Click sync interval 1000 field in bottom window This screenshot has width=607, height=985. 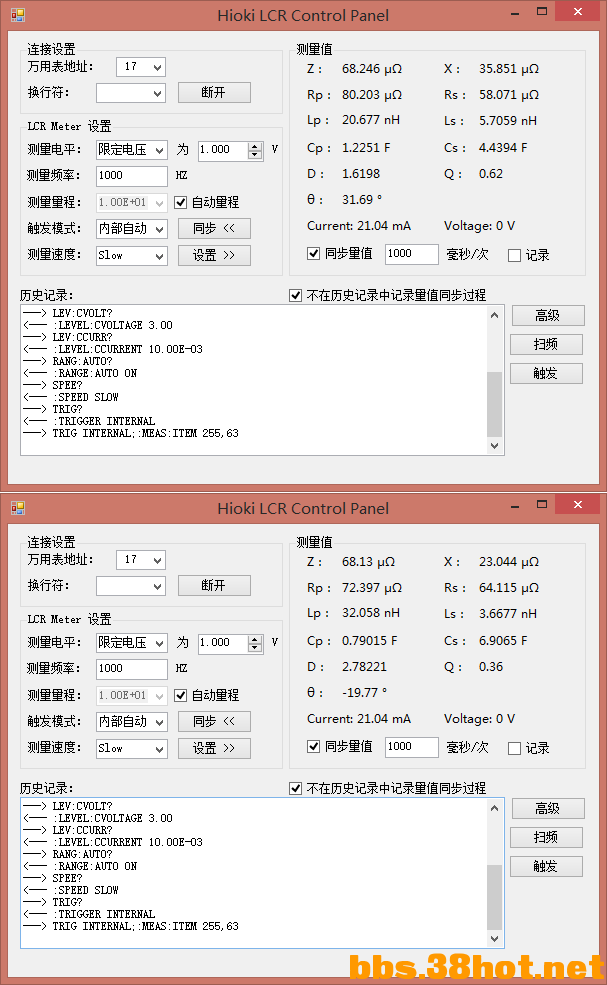[x=412, y=747]
